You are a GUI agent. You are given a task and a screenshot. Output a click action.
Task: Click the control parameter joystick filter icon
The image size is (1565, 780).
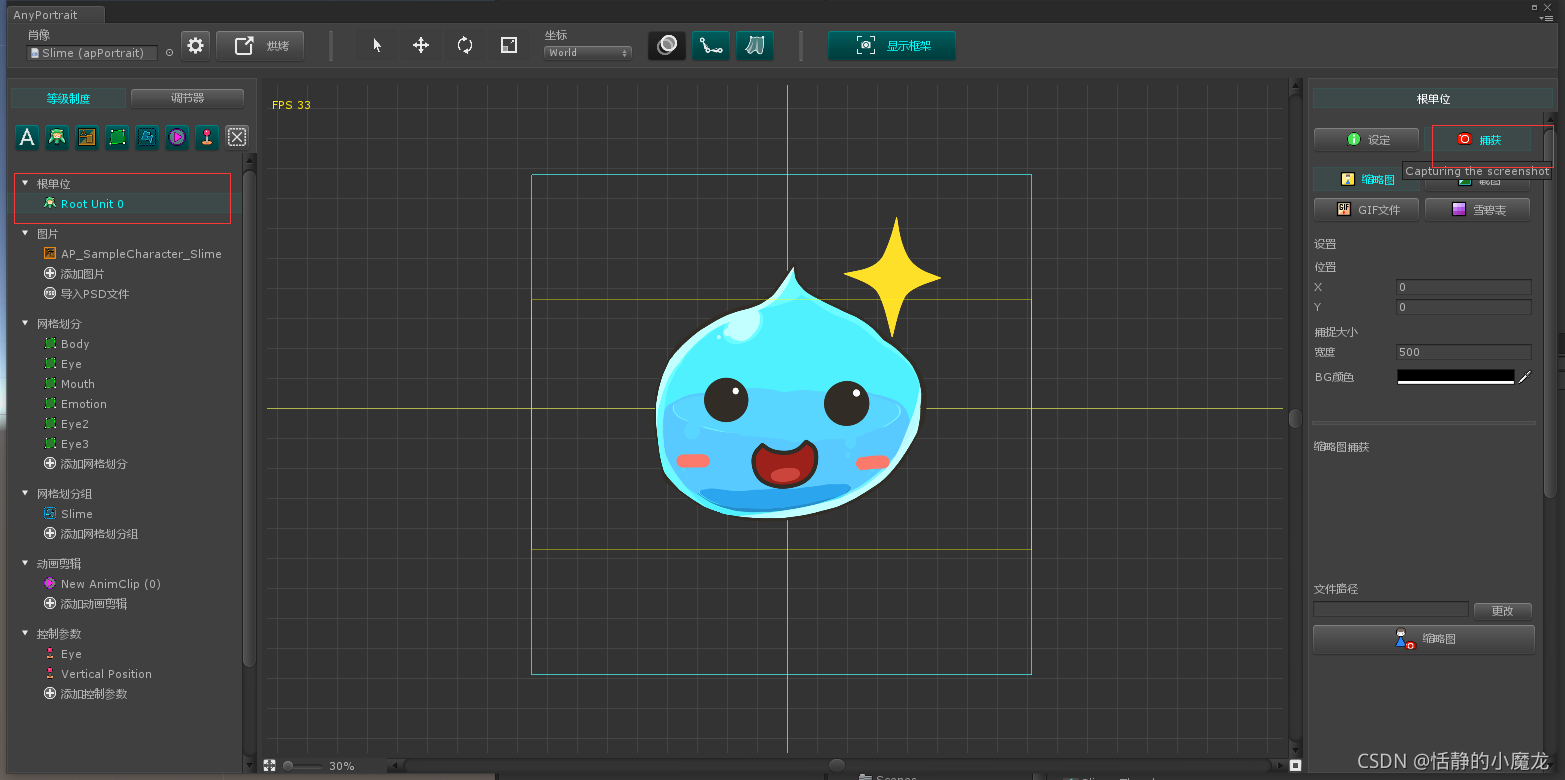[207, 137]
